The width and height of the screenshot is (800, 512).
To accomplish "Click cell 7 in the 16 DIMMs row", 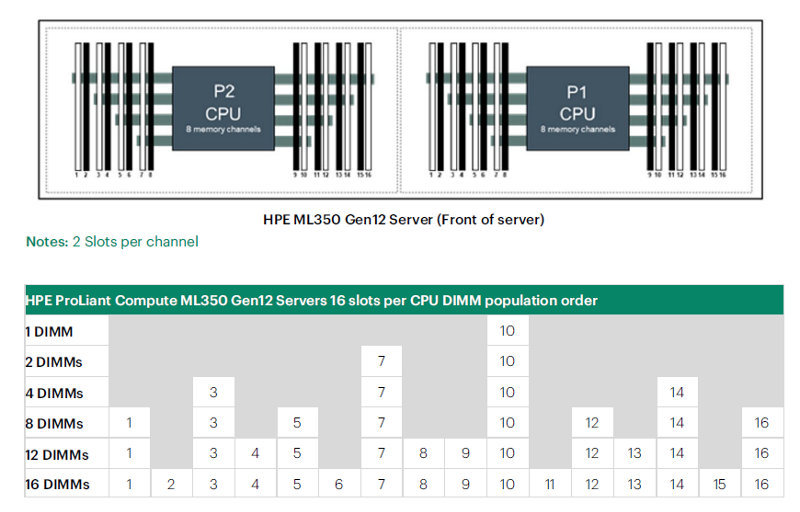I will tap(381, 483).
